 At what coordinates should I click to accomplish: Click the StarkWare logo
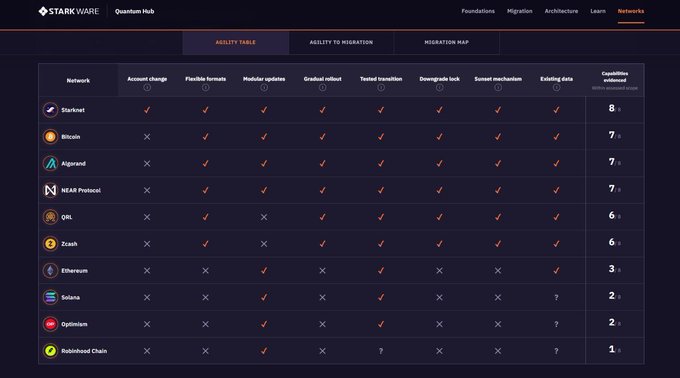(x=69, y=11)
